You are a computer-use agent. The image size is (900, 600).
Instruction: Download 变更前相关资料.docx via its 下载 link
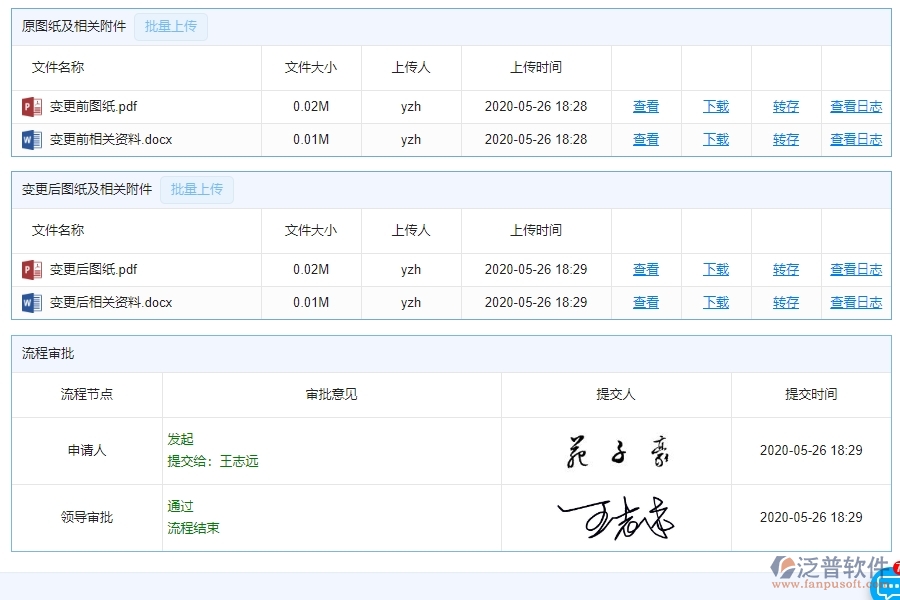pos(715,139)
